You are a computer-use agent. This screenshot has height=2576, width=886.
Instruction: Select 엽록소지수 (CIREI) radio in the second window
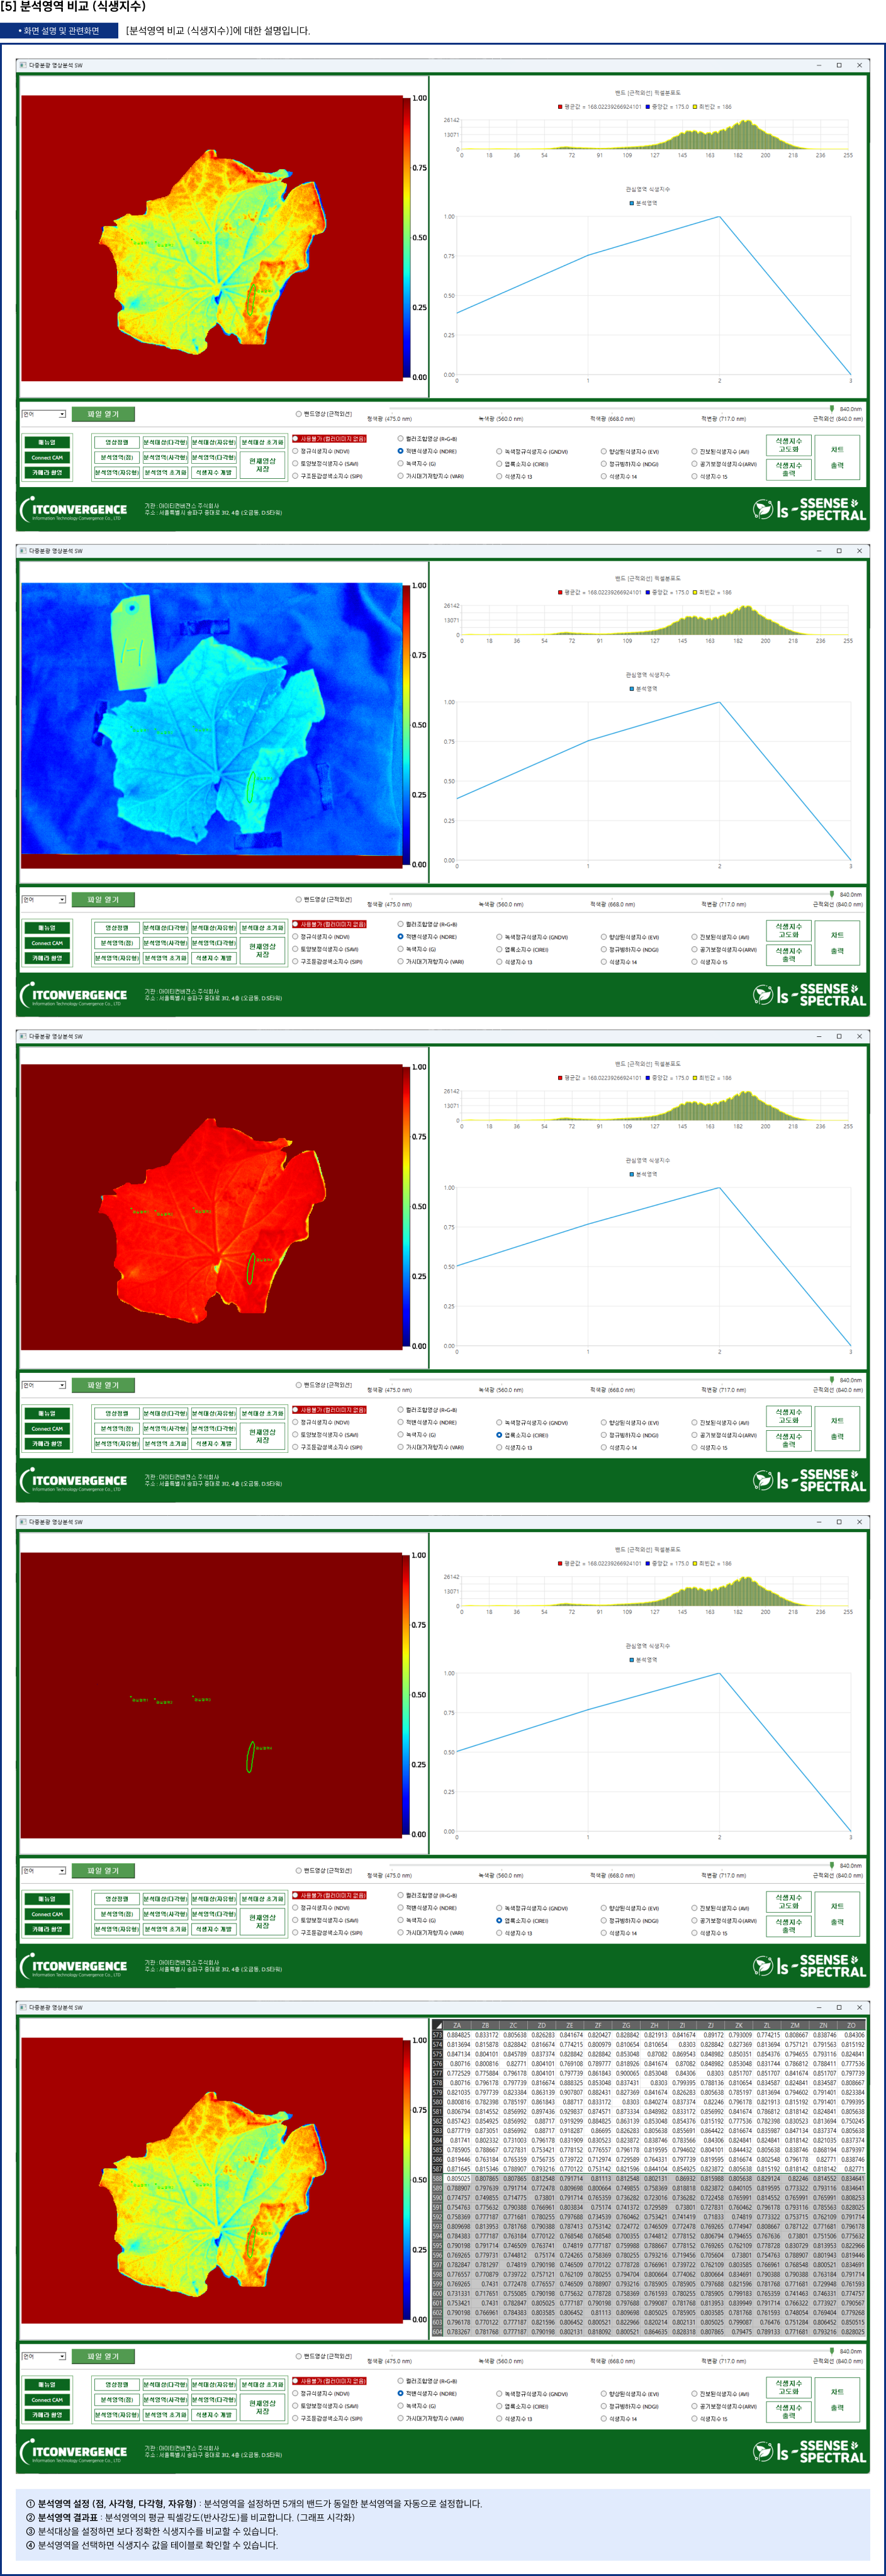[500, 950]
